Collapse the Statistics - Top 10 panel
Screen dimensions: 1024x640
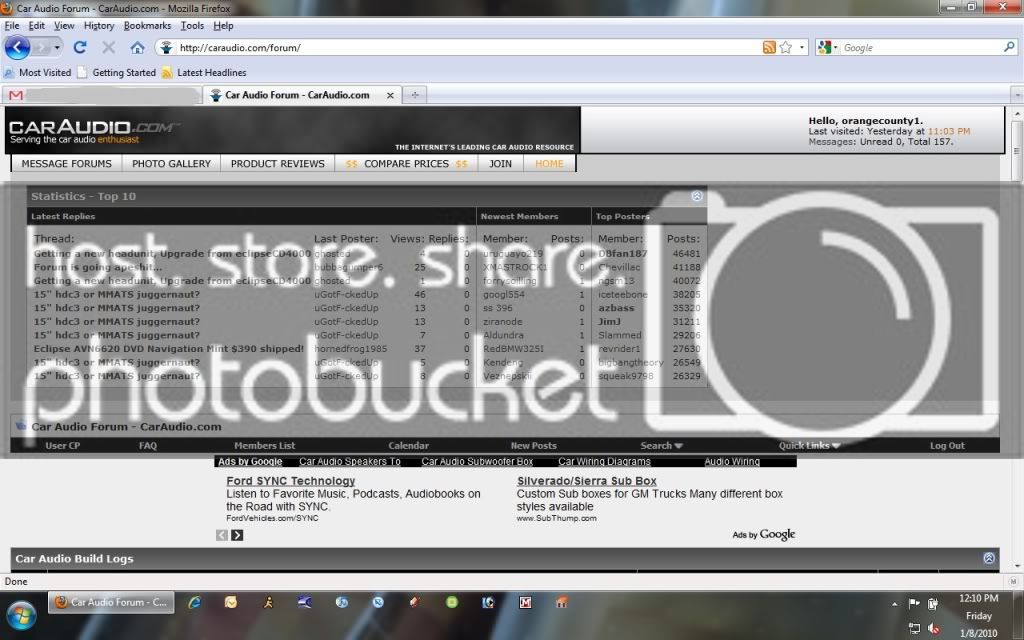(697, 196)
